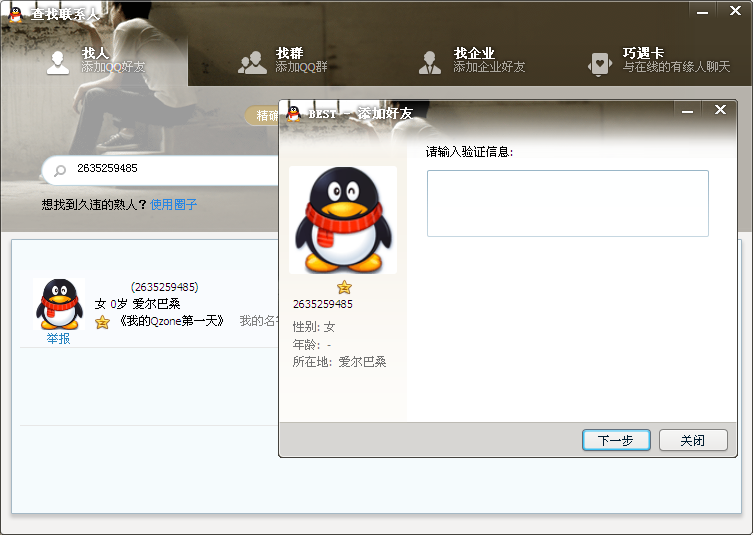Image resolution: width=753 pixels, height=535 pixels.
Task: Click the 找群 group icon
Action: [x=252, y=62]
